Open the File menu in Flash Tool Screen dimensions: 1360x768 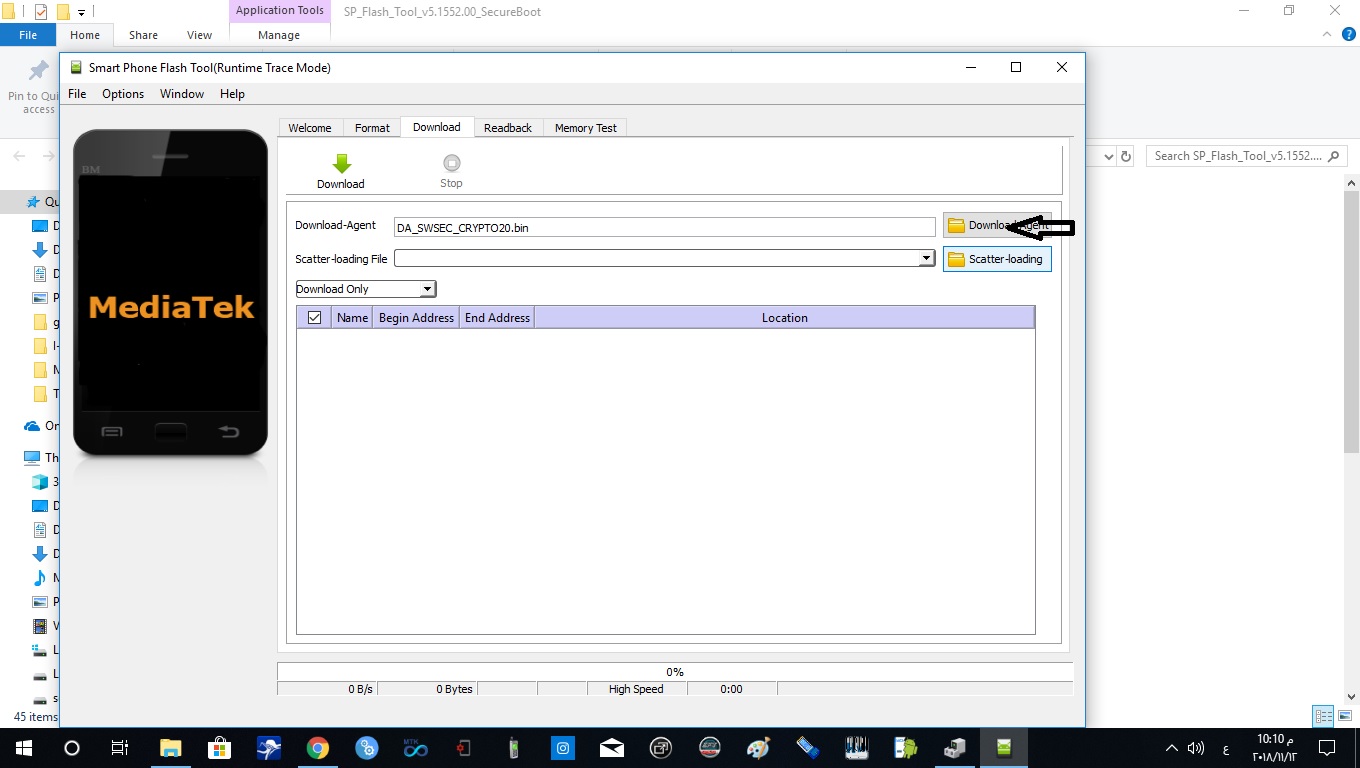(x=77, y=94)
